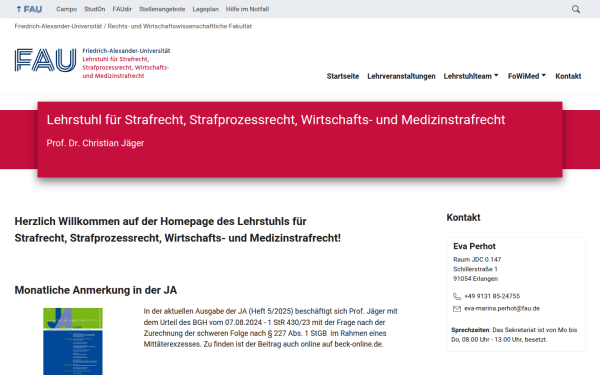Click Rechts- und Wirtschaftswissenschaftliche Fakultät breadcrumb
The image size is (600, 375).
pyautogui.click(x=180, y=26)
